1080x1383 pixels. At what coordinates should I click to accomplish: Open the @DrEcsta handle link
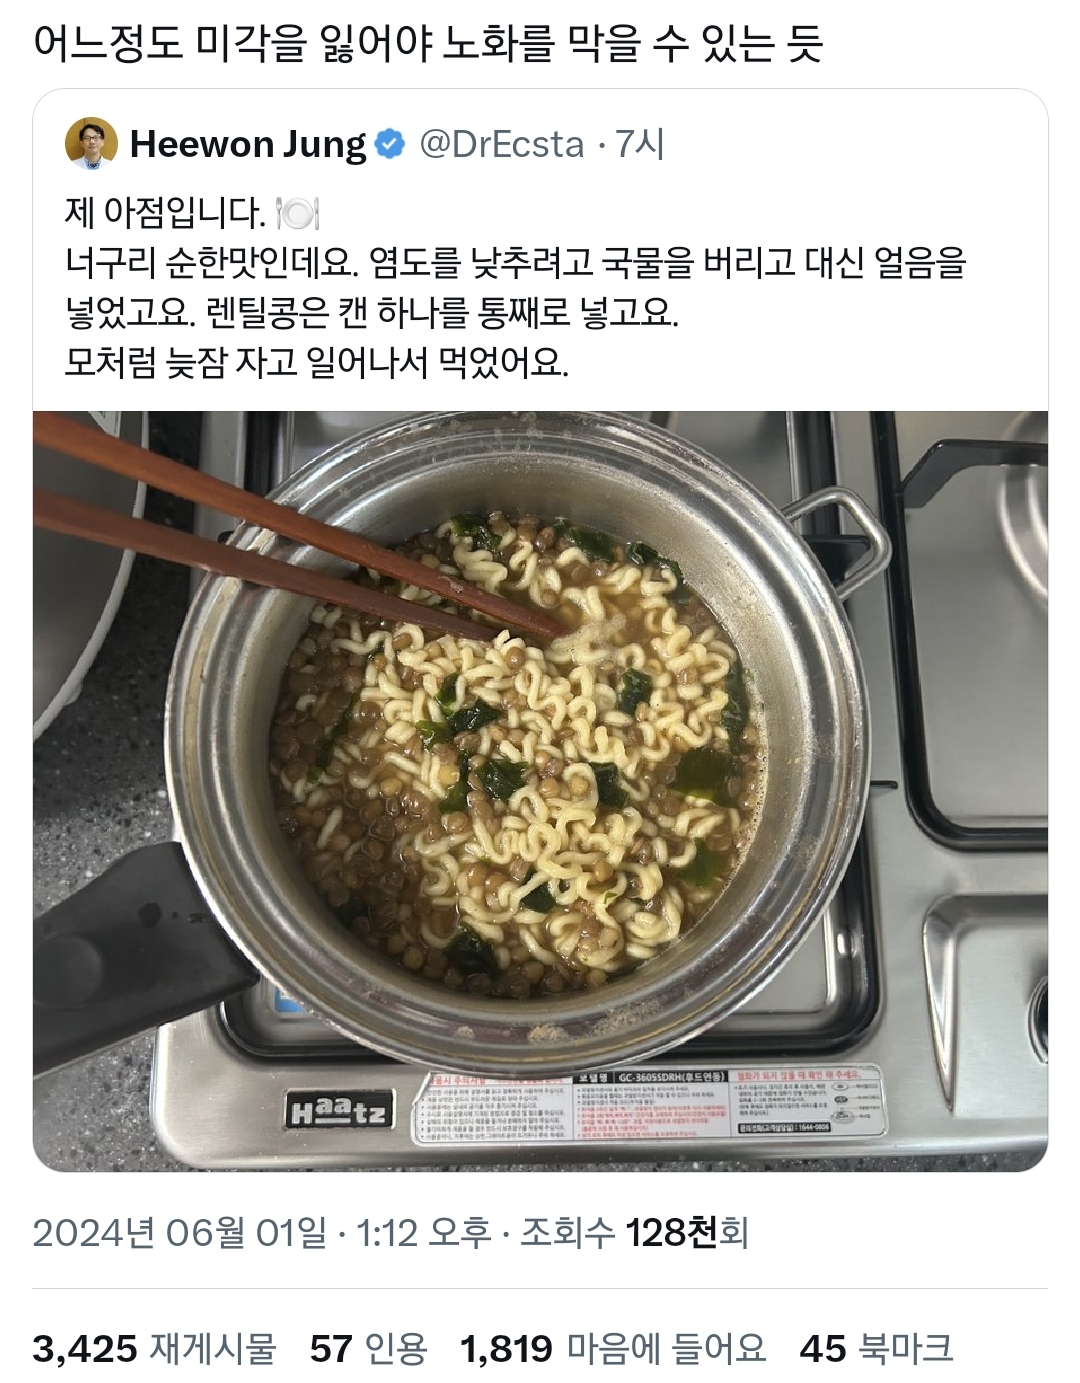coord(501,145)
